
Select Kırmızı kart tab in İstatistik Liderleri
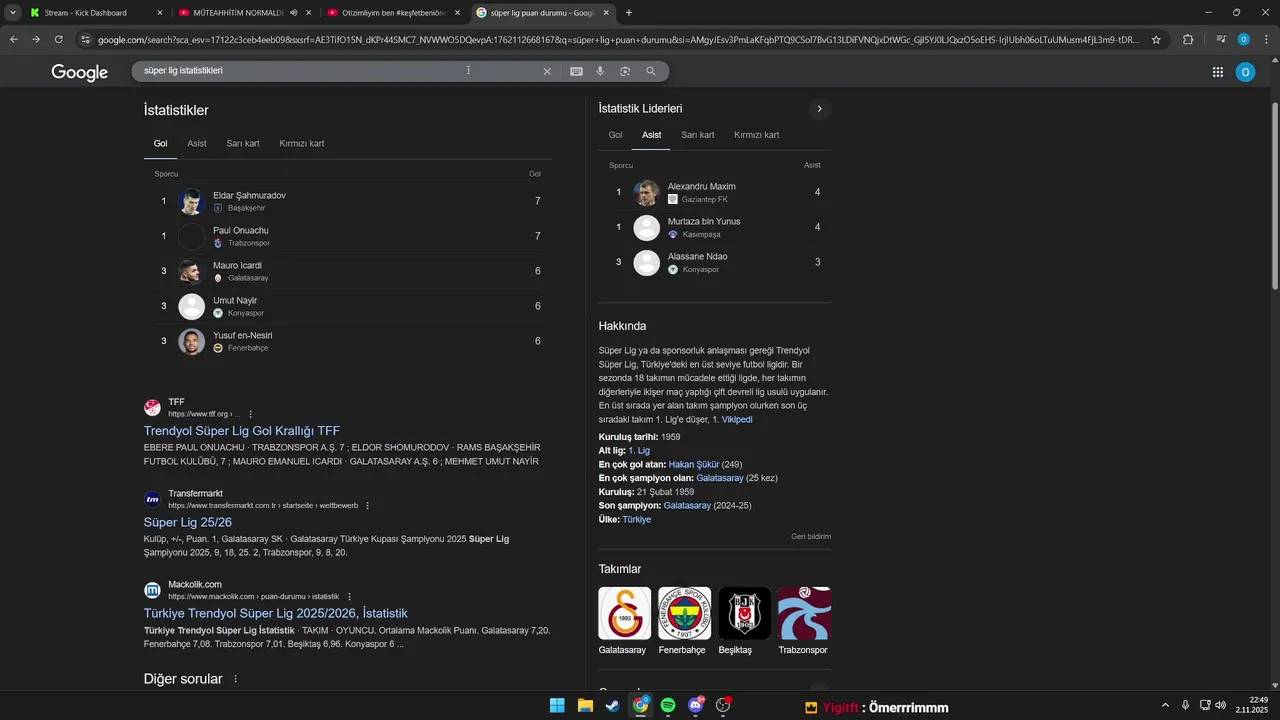(x=757, y=135)
